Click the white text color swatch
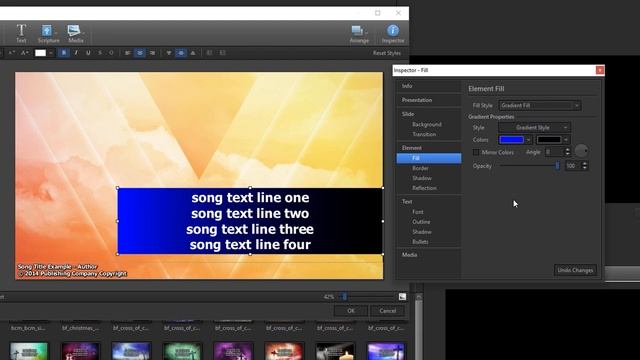Screen dimensions: 640x360 [40, 53]
